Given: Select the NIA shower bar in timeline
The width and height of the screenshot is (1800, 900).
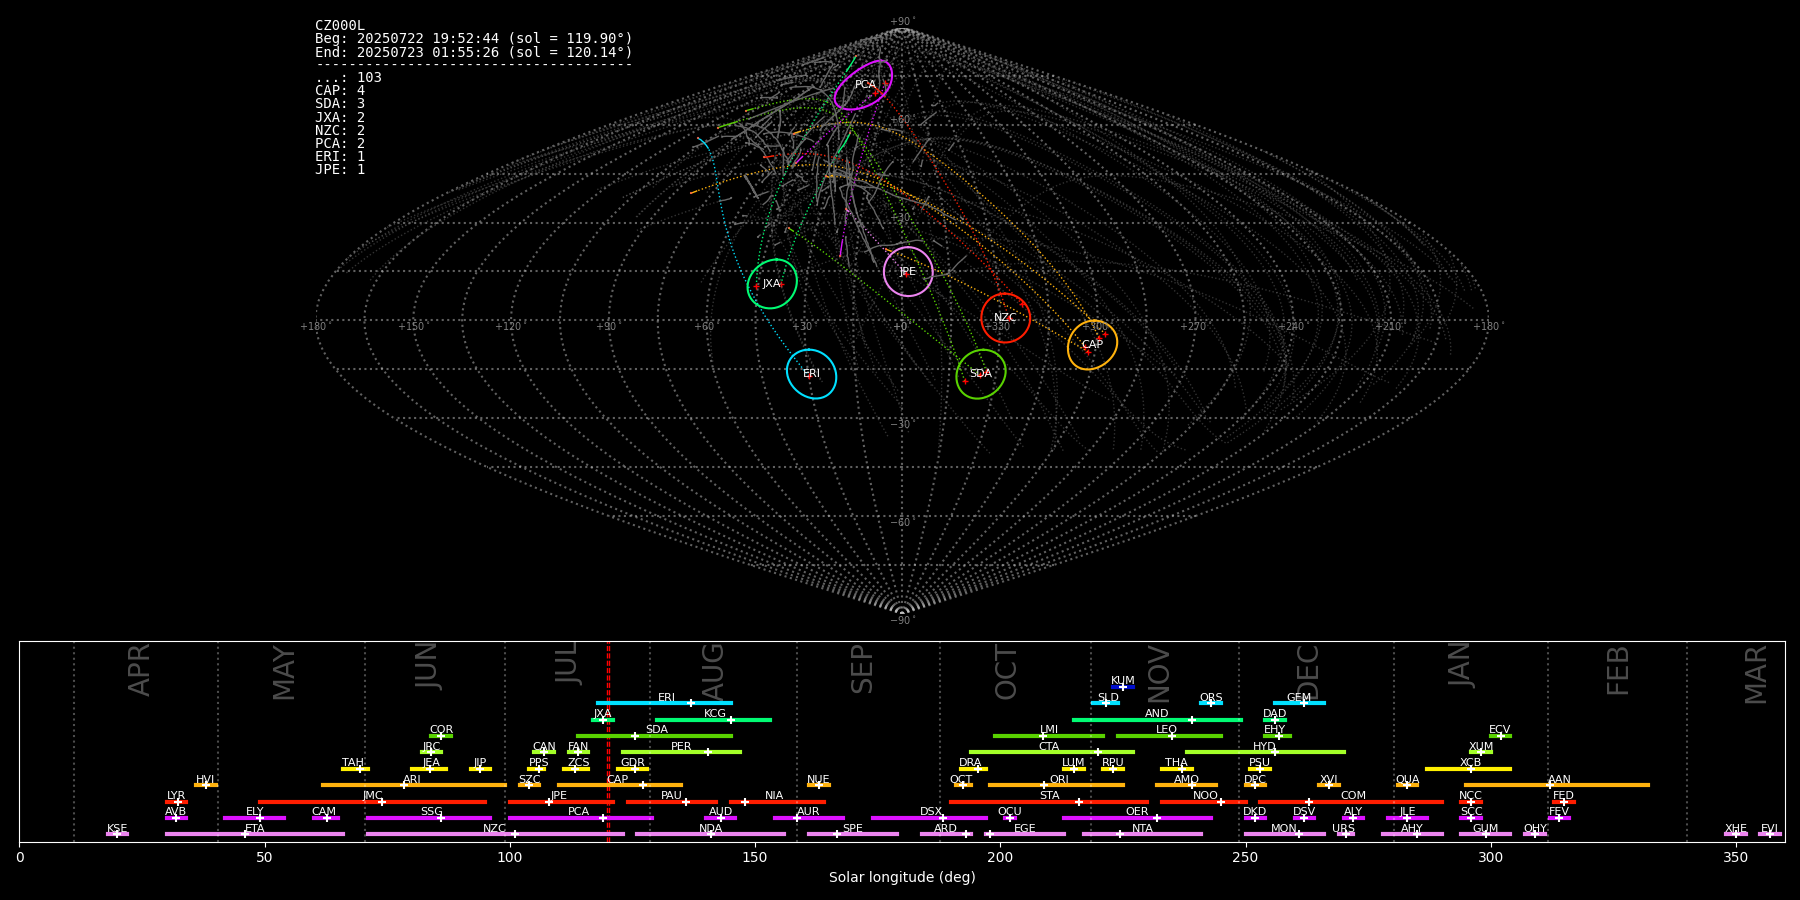Looking at the screenshot, I should coord(777,802).
